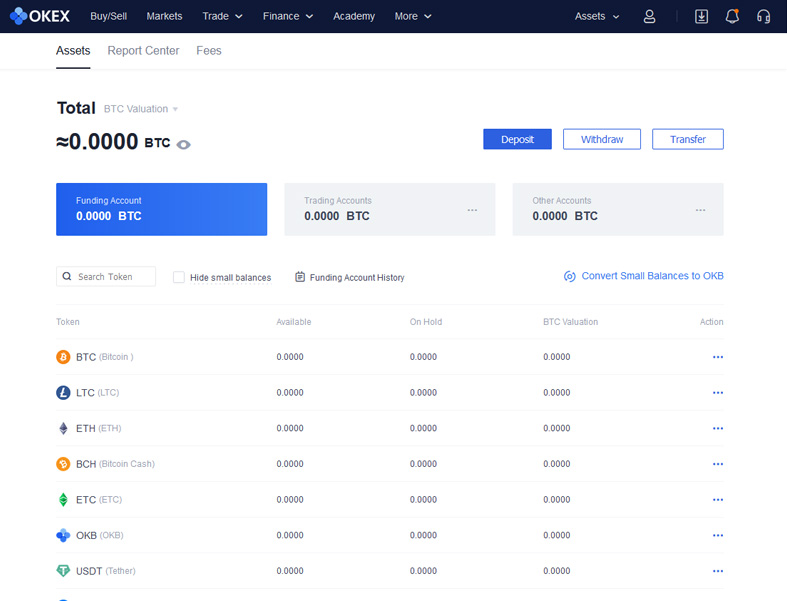Viewport: 787px width, 601px height.
Task: Click the On Hold column header
Action: [x=426, y=322]
